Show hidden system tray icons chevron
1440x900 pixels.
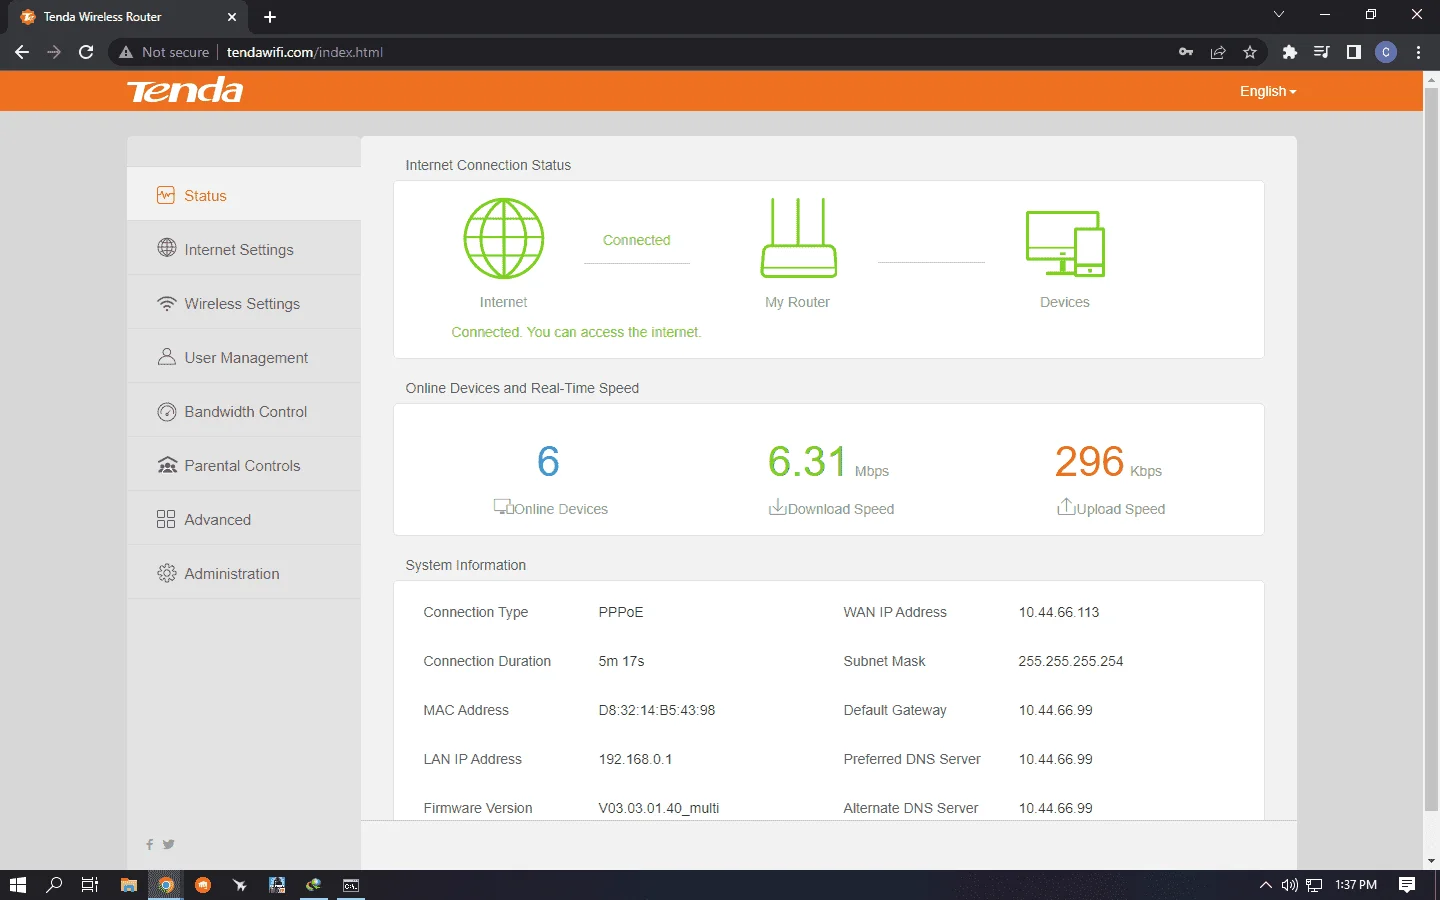point(1266,885)
